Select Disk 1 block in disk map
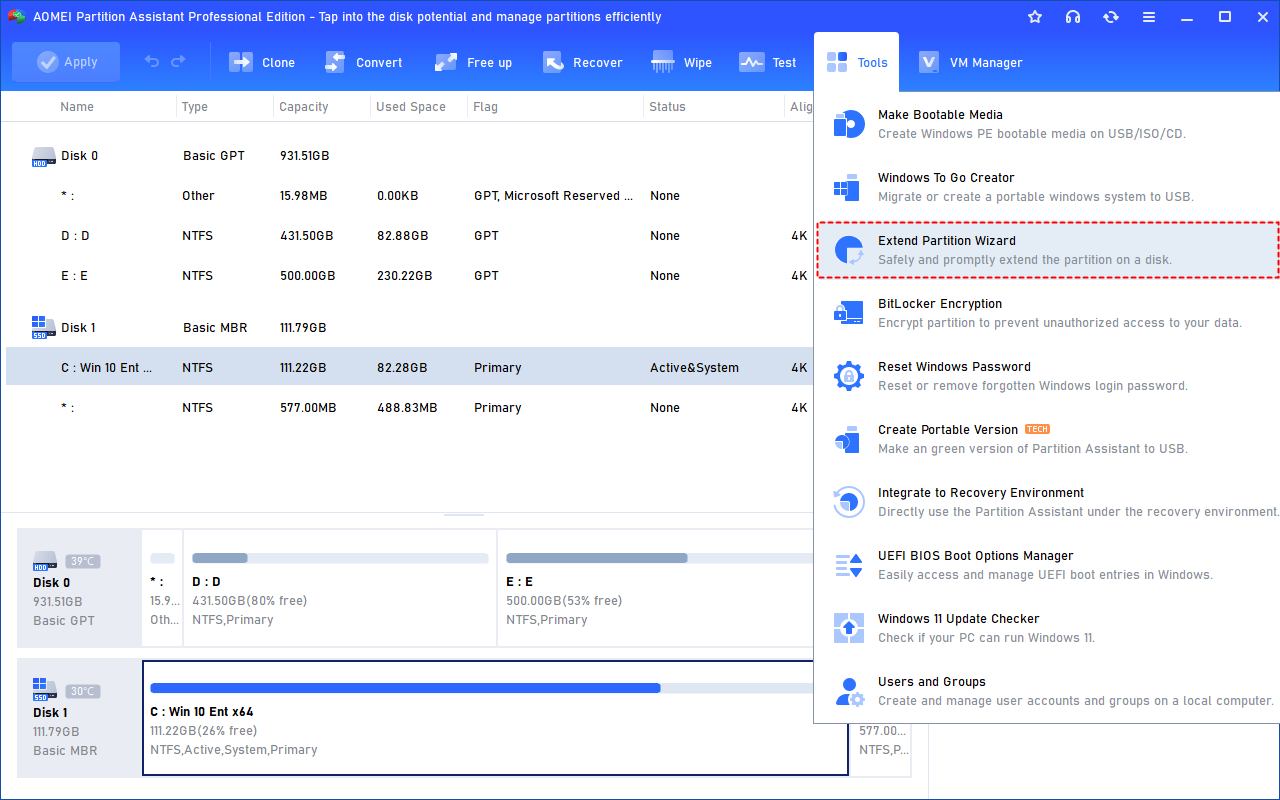This screenshot has width=1280, height=800. (x=79, y=718)
